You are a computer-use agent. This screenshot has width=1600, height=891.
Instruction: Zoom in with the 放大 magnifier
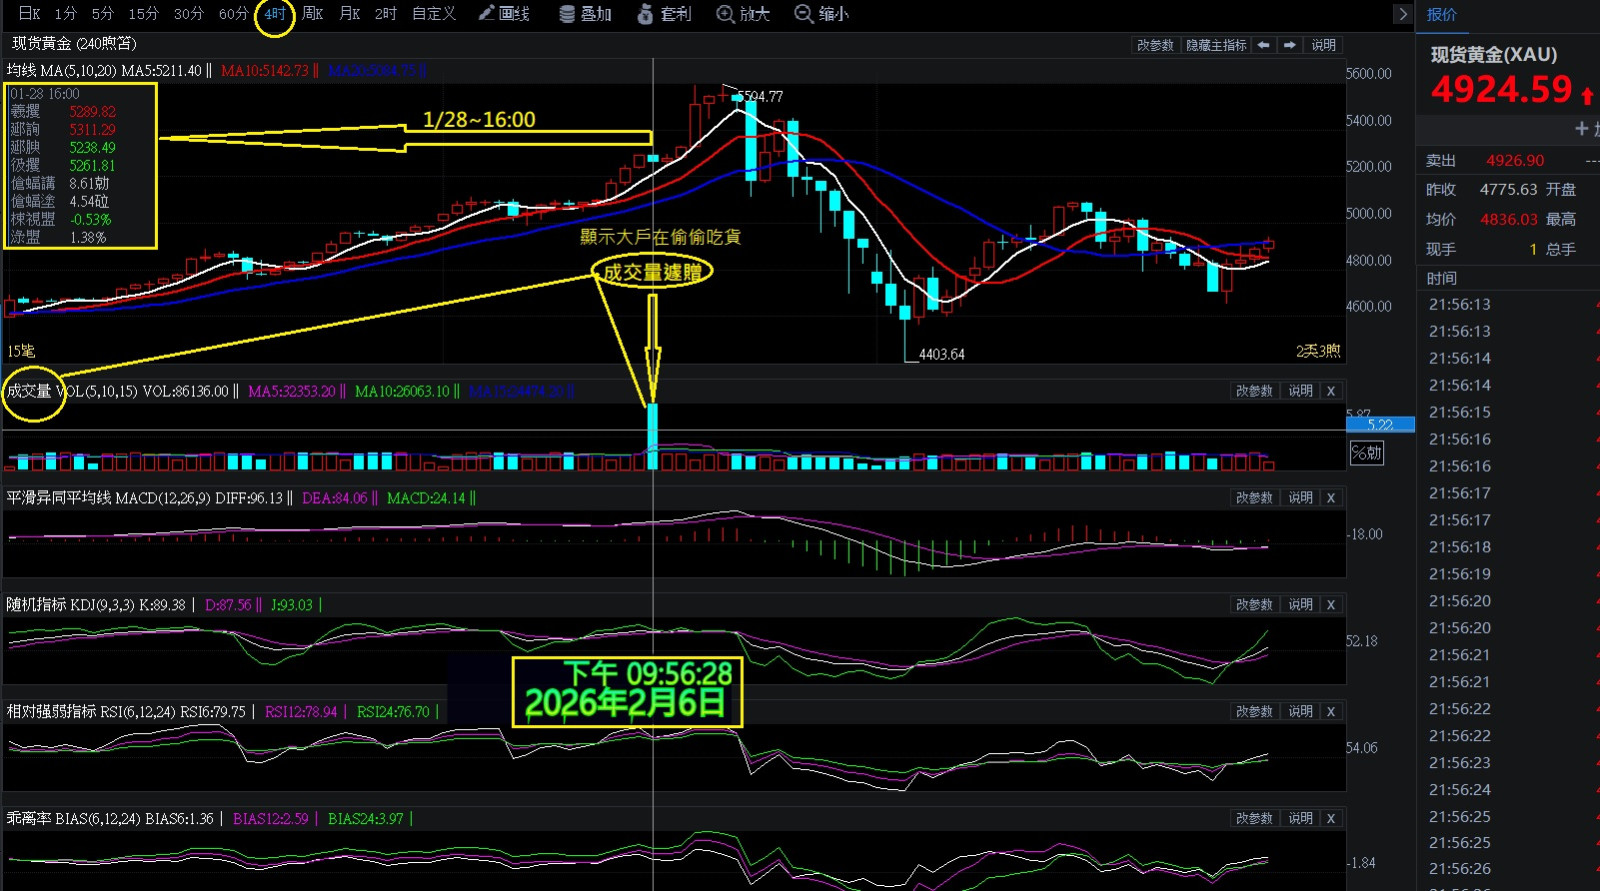(743, 14)
